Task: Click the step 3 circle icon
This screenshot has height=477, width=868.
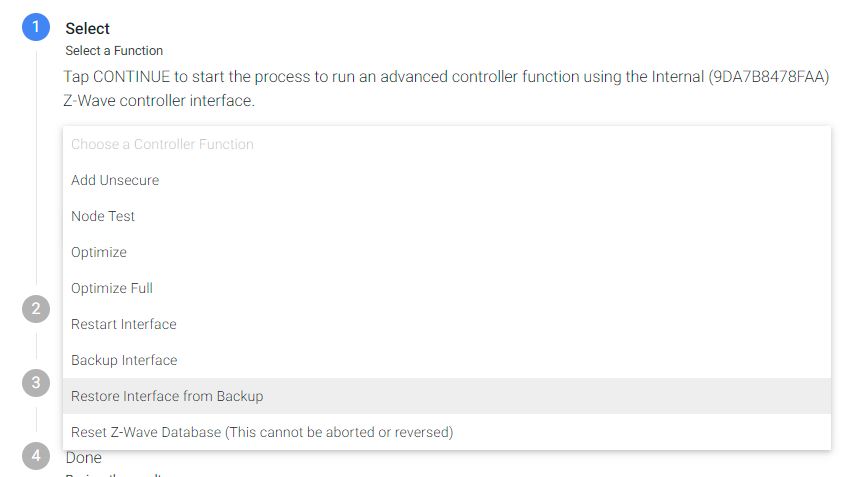Action: point(36,382)
